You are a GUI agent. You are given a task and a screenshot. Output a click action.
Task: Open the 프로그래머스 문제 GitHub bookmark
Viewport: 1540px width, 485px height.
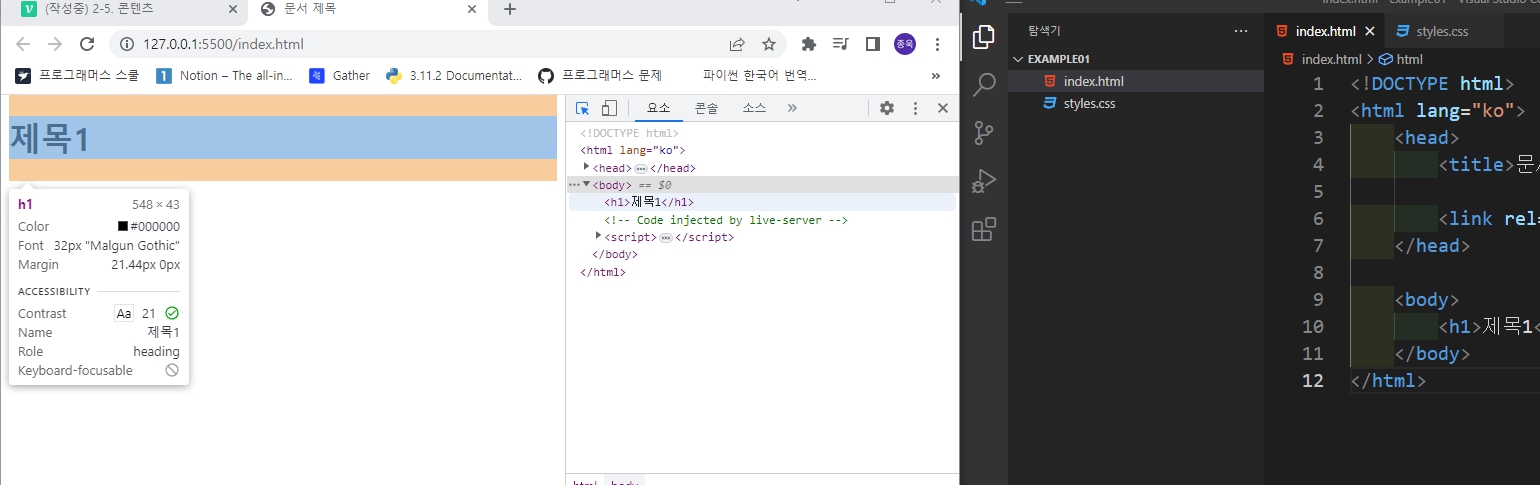tap(600, 75)
